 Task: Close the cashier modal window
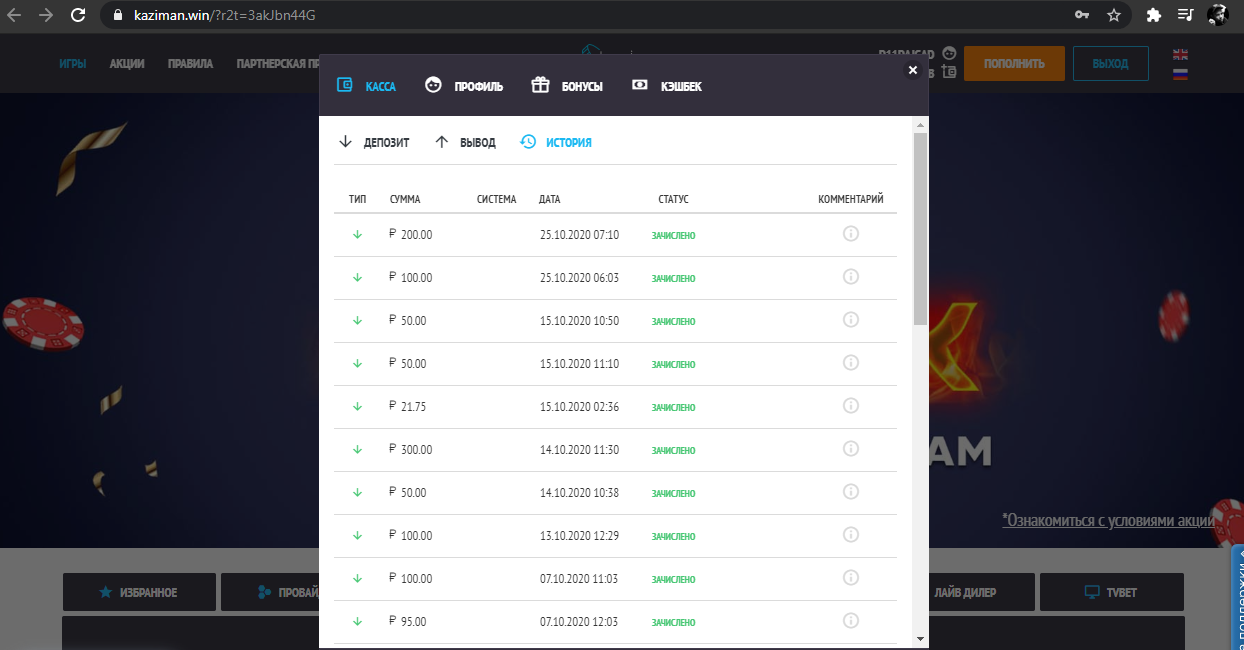(912, 70)
